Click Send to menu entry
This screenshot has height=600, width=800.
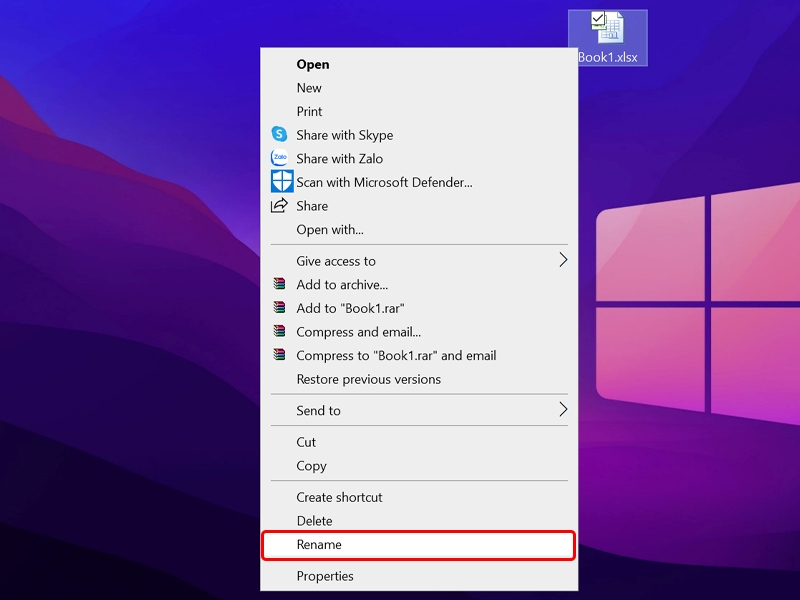pyautogui.click(x=419, y=410)
